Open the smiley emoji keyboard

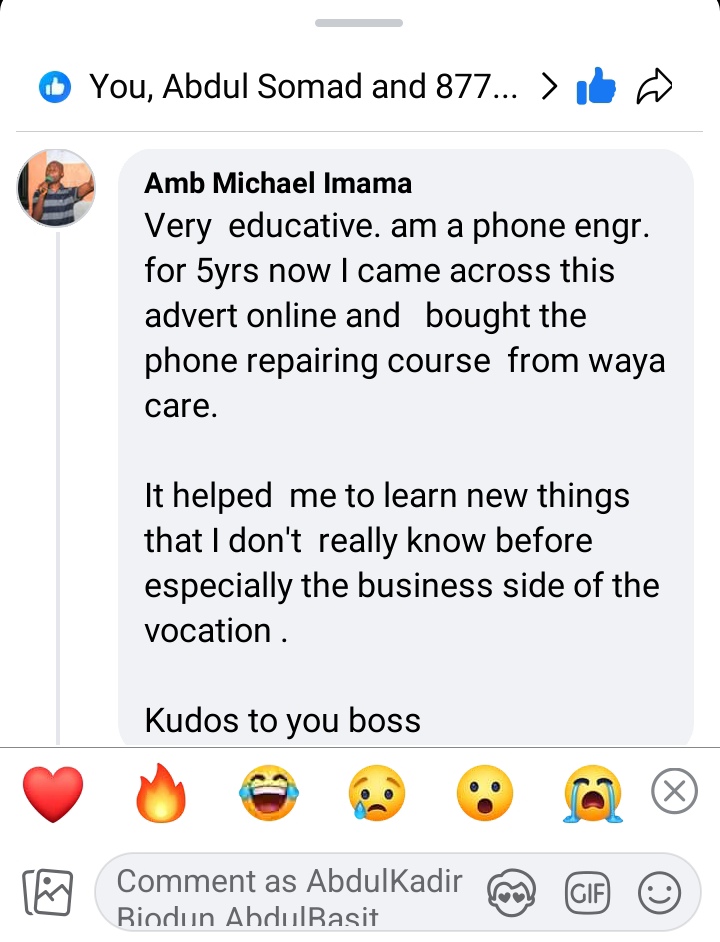(659, 893)
